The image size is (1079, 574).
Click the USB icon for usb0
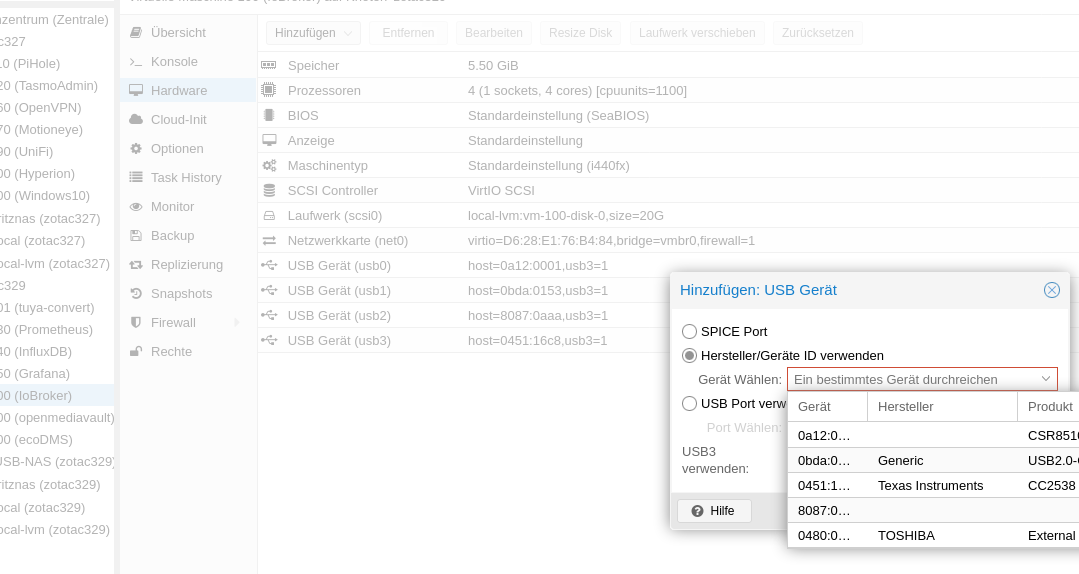269,265
